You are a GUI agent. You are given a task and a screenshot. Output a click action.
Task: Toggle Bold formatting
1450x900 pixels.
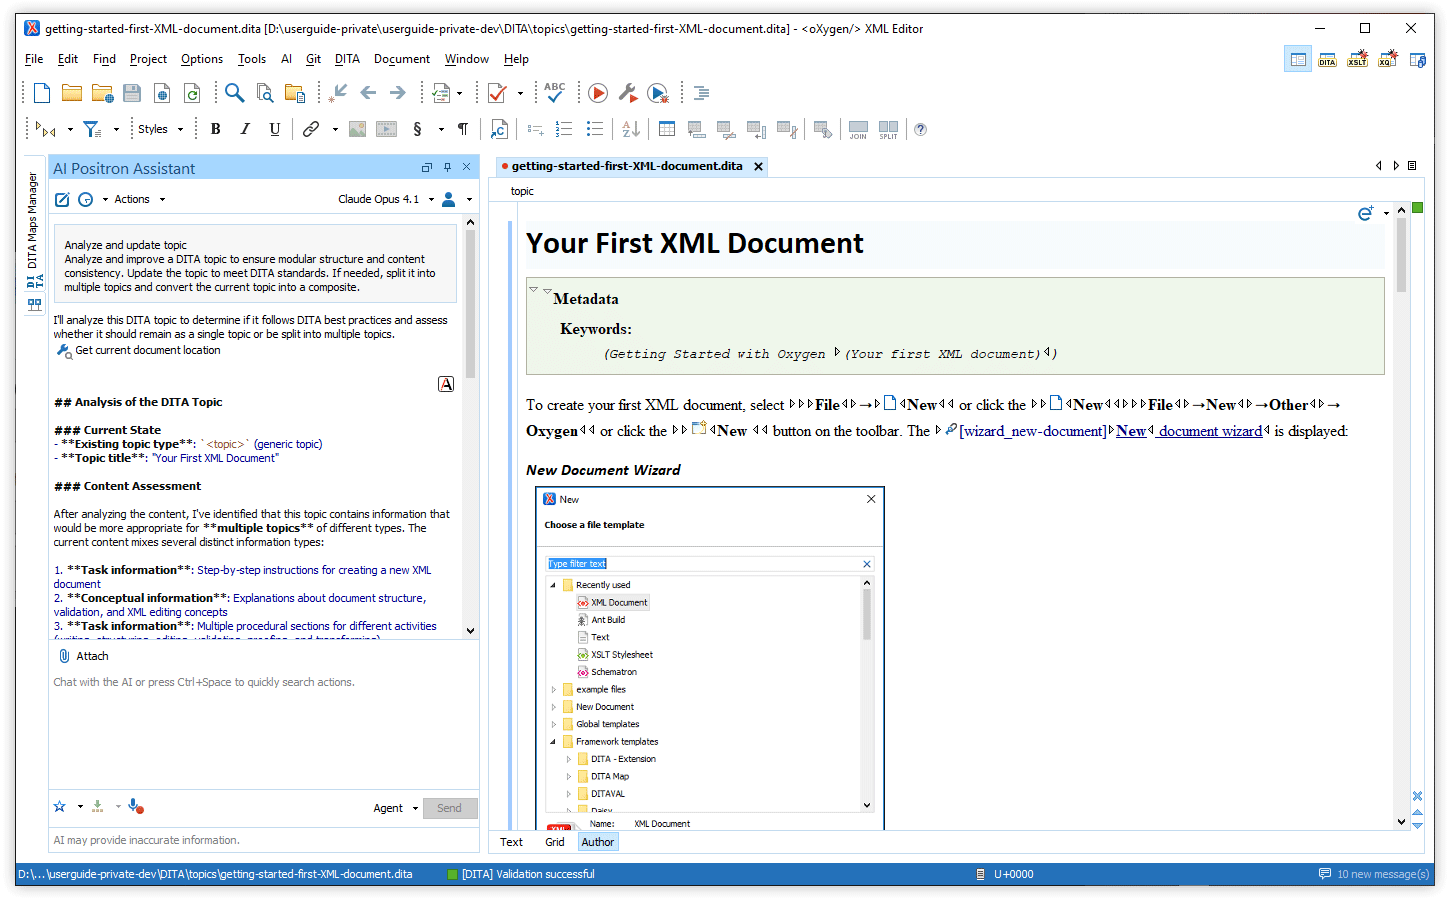pos(215,129)
